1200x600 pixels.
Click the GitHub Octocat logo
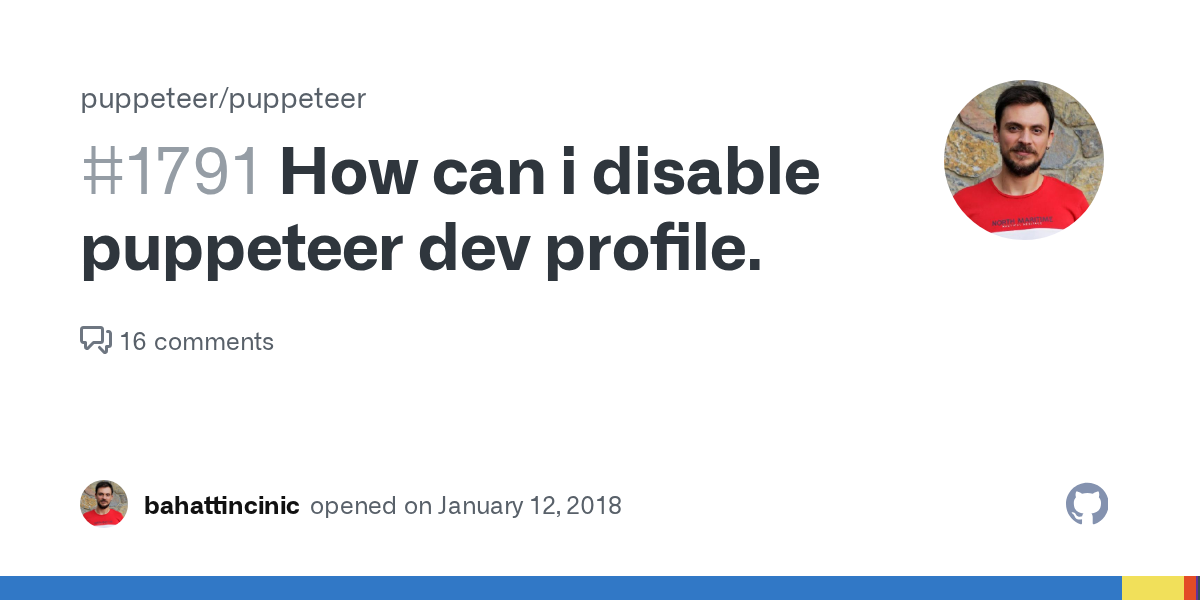1087,505
